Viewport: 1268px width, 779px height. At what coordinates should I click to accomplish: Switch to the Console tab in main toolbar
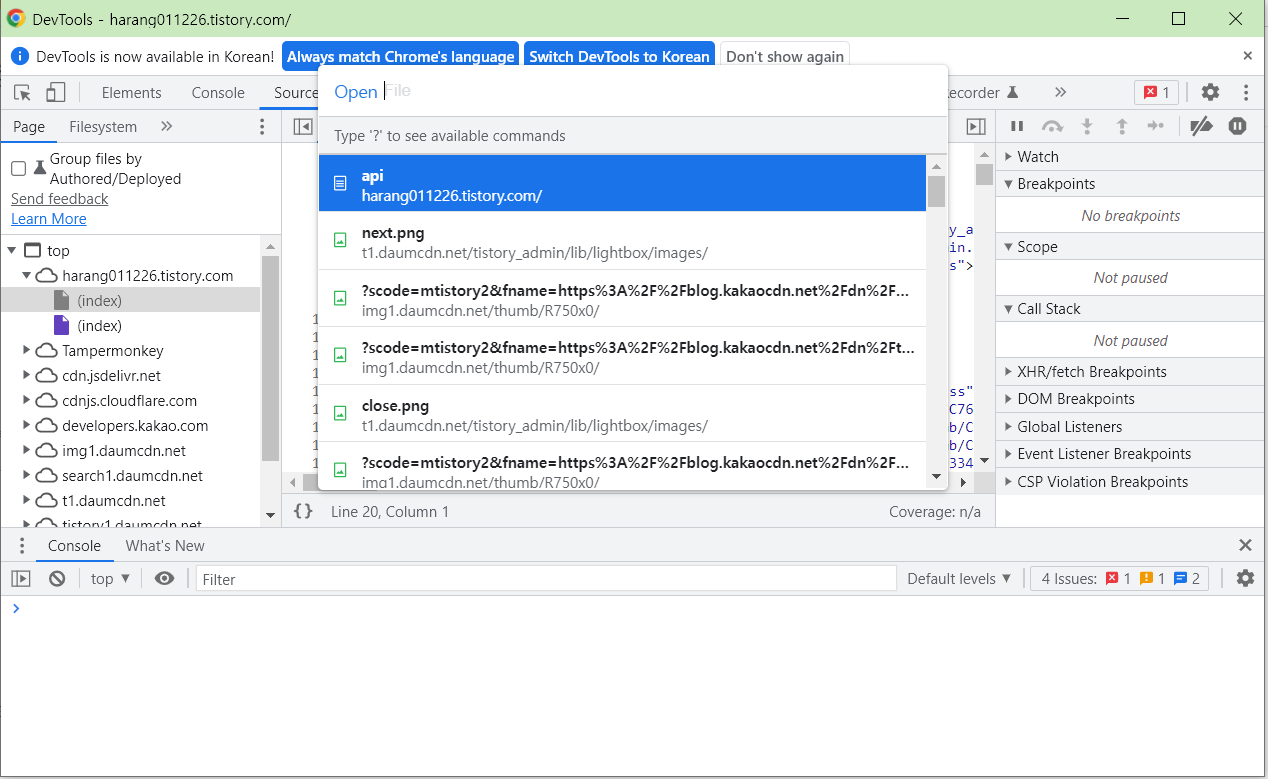coord(218,93)
